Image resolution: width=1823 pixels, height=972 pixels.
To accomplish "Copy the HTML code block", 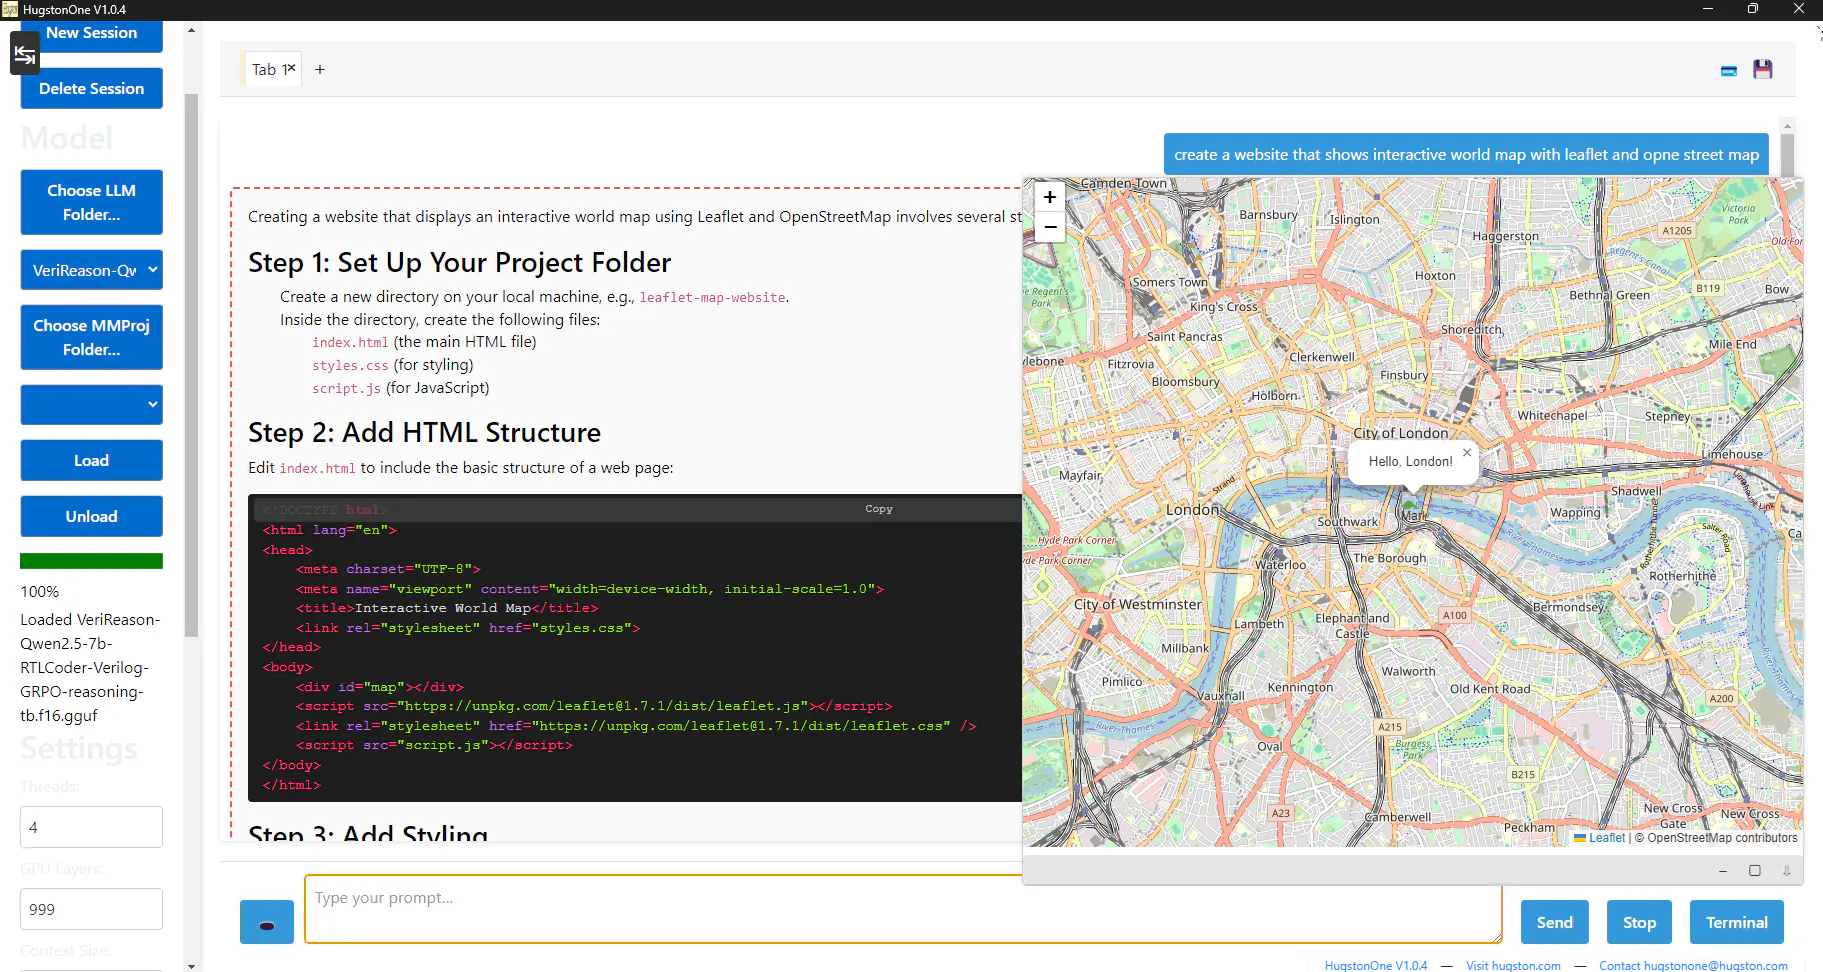I will point(879,509).
